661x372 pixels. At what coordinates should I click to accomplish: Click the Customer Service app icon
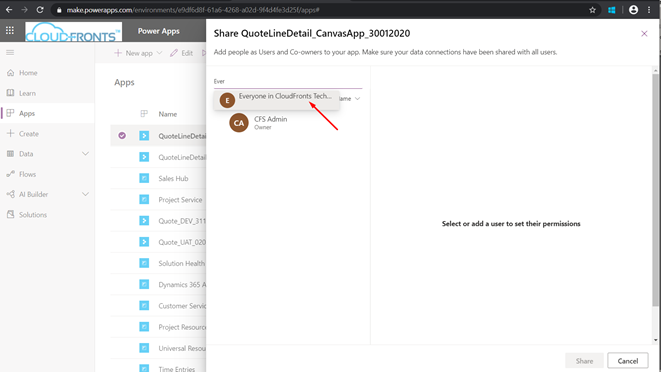click(144, 305)
